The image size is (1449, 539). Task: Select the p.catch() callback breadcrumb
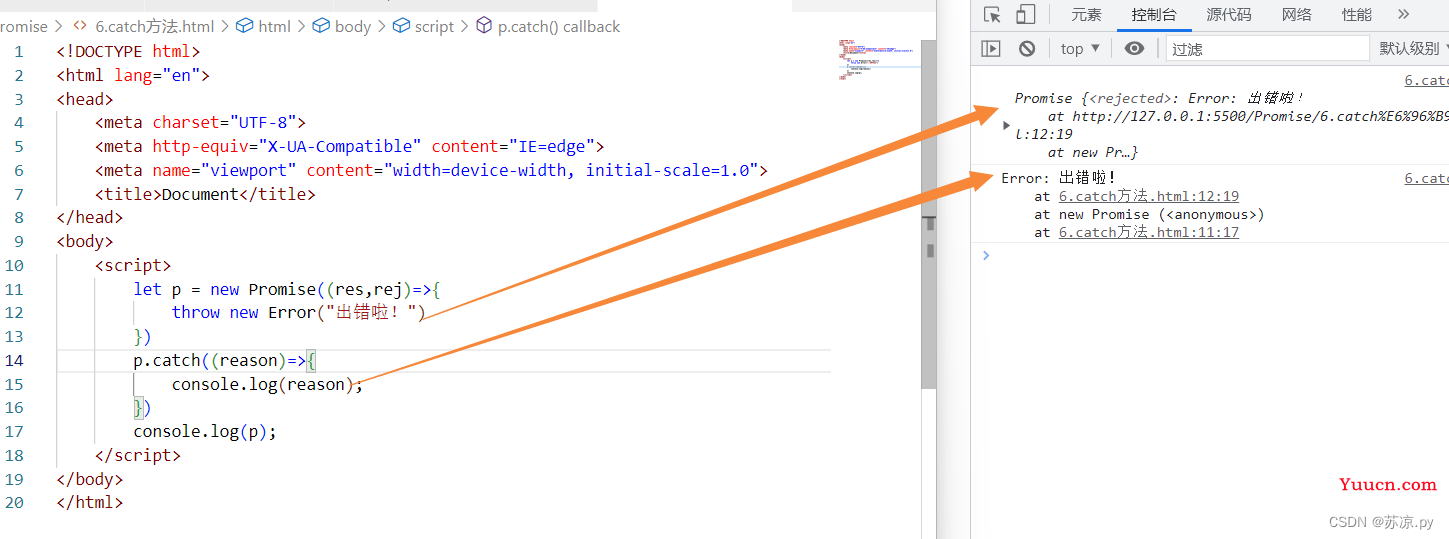coord(548,26)
